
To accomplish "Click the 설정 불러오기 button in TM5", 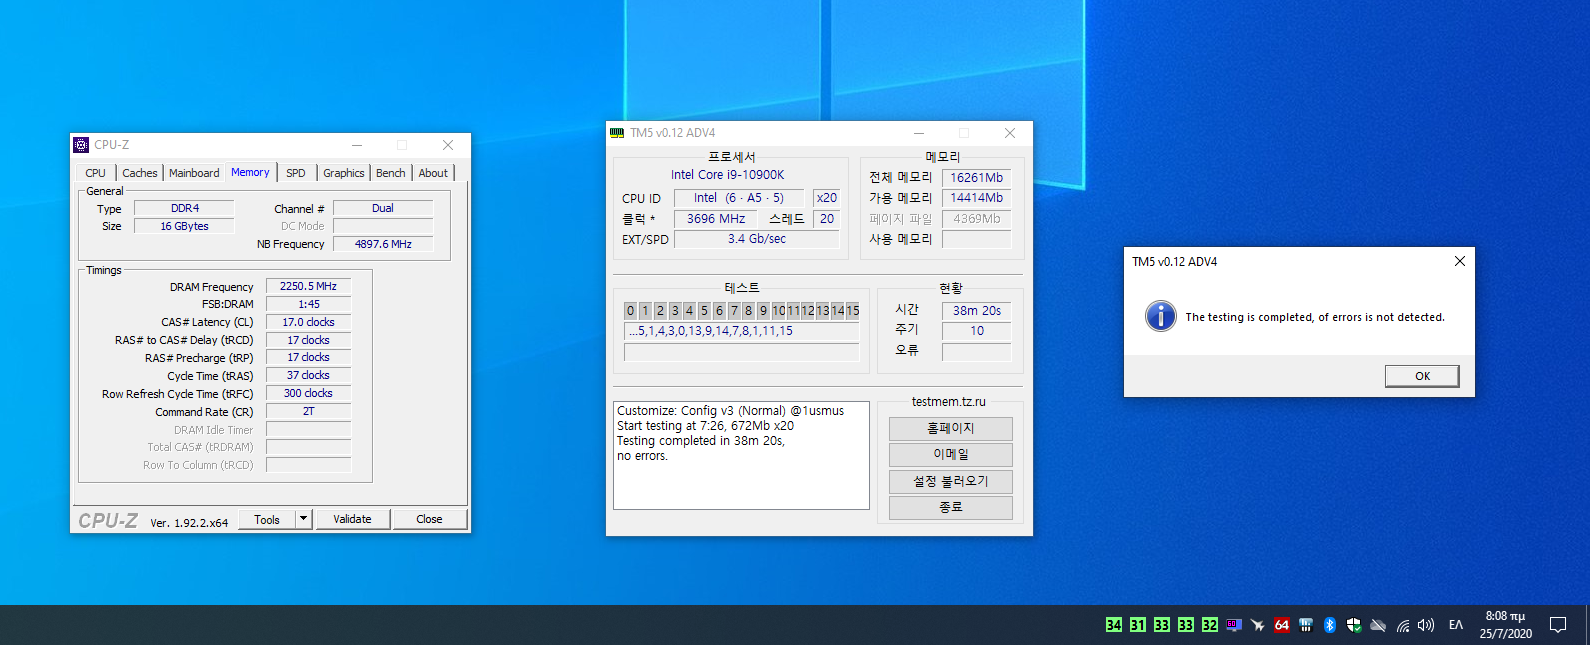I will [x=950, y=481].
